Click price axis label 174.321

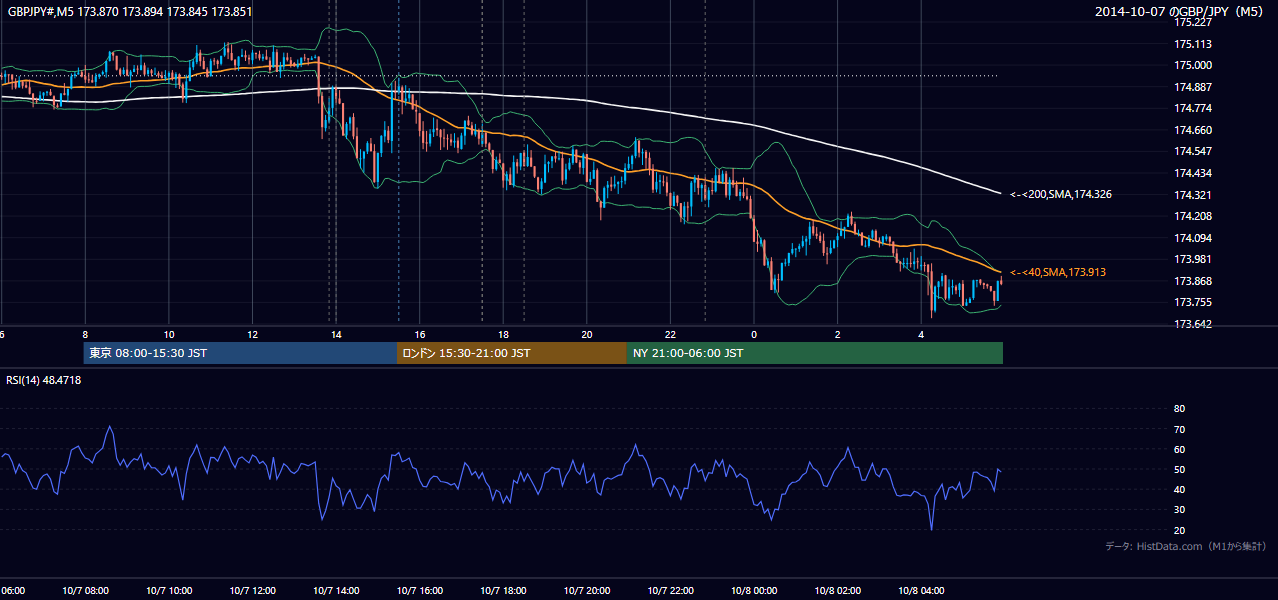[1193, 195]
